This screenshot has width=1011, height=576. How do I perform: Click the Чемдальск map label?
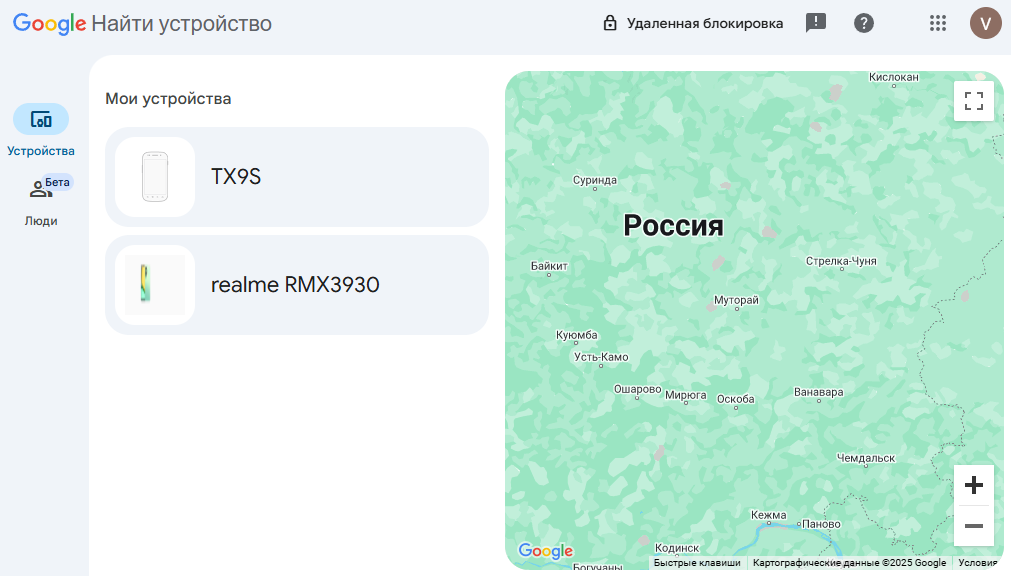(866, 458)
